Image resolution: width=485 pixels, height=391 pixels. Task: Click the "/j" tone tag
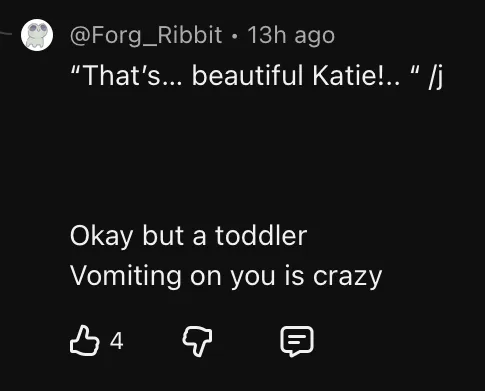[x=436, y=77]
